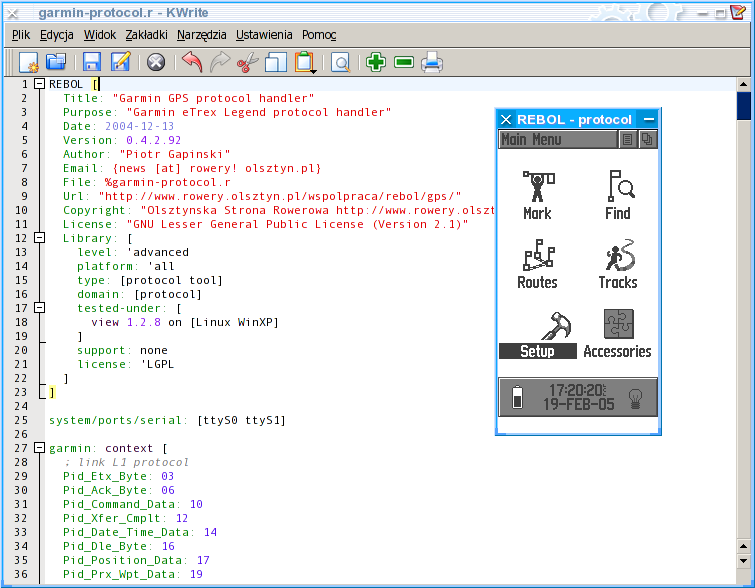Open the paste icon's dropdown arrow
This screenshot has width=755, height=588.
(313, 72)
